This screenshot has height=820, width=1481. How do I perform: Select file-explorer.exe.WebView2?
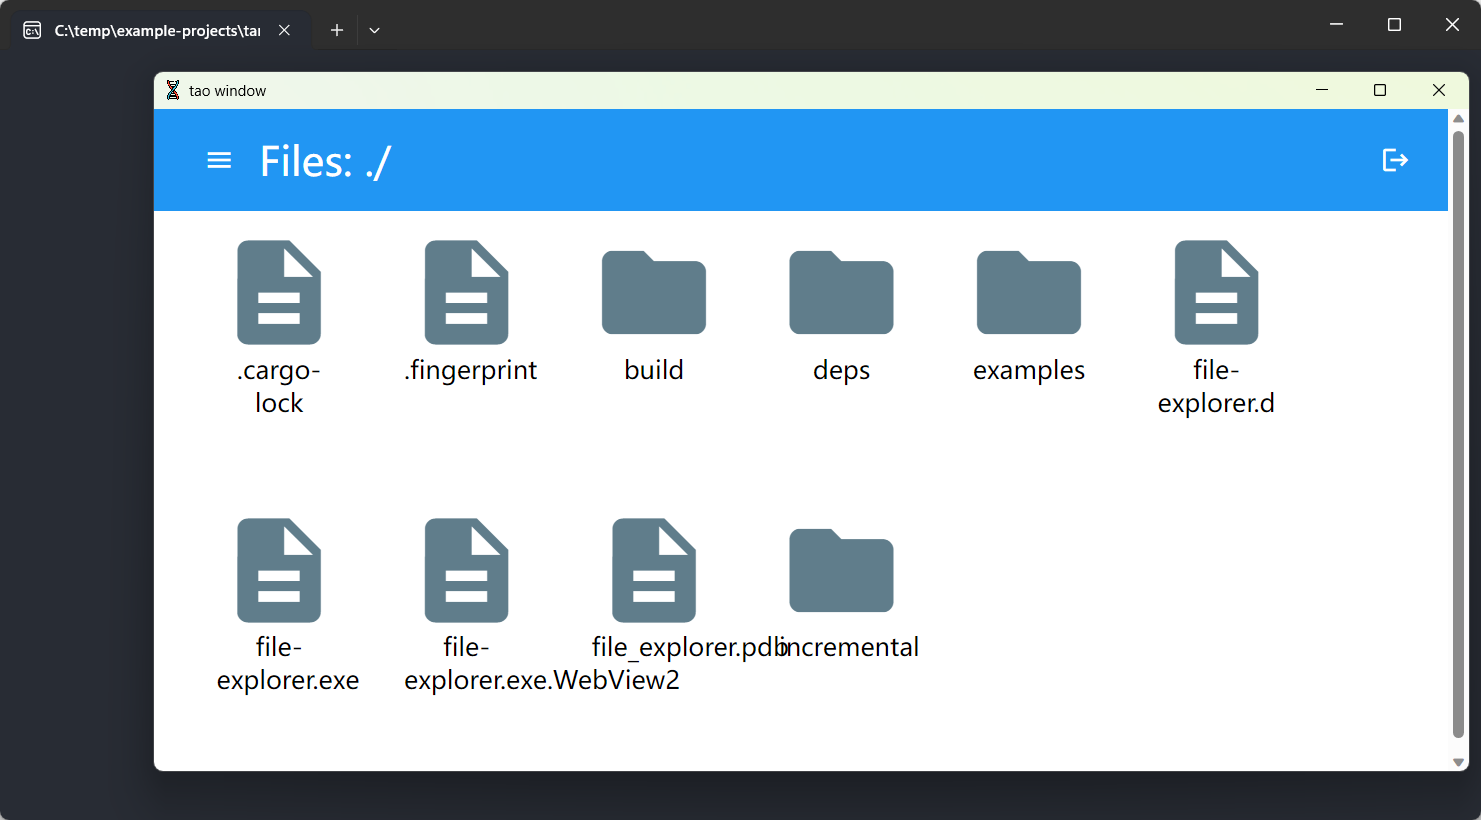click(466, 570)
